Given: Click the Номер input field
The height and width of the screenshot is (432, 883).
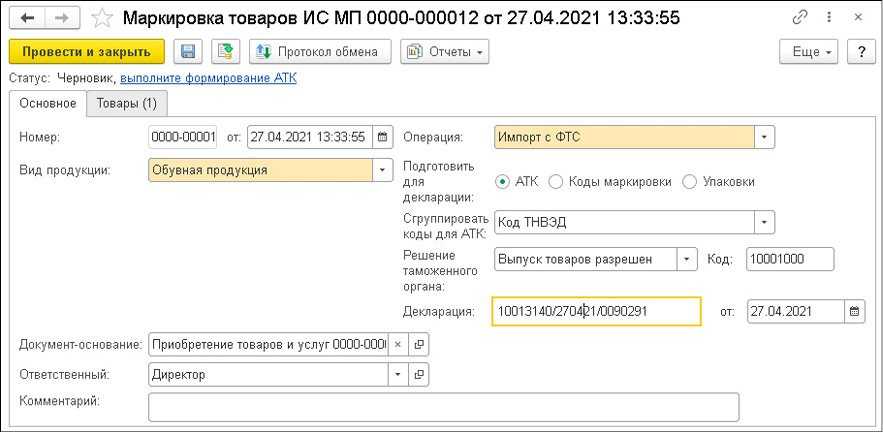Looking at the screenshot, I should [x=182, y=137].
